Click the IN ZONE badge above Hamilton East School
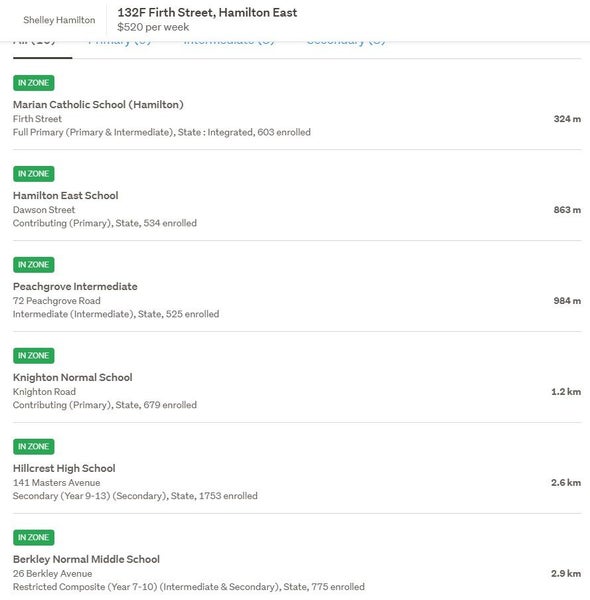 (34, 174)
